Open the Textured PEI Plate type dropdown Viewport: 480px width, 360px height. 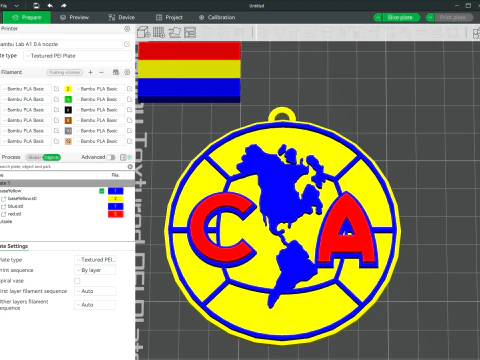pyautogui.click(x=77, y=56)
